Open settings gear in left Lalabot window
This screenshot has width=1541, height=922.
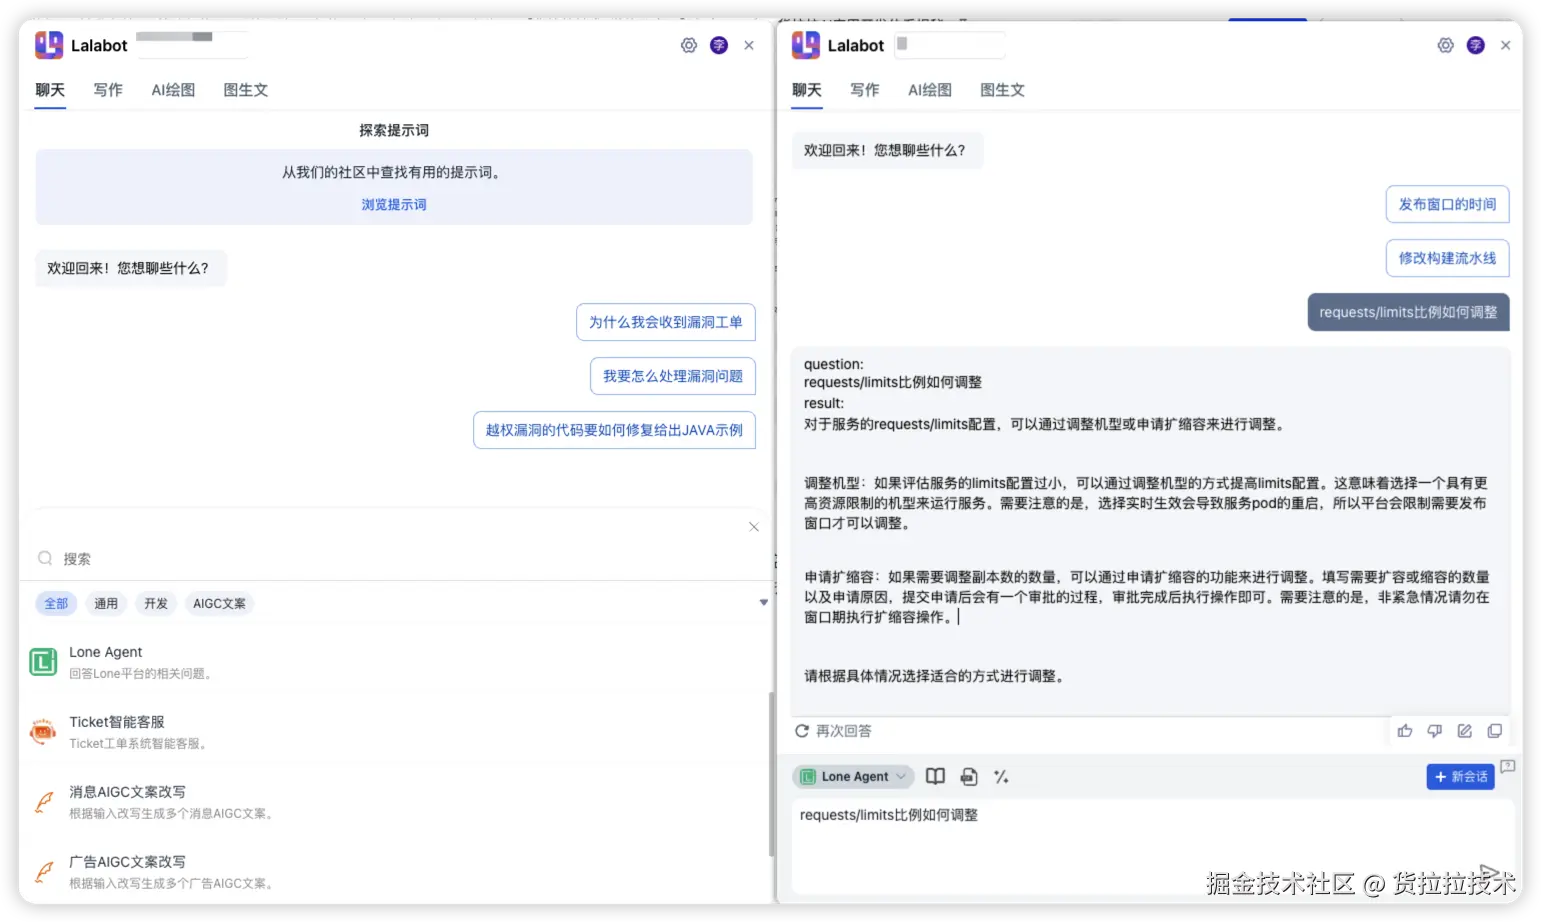689,45
